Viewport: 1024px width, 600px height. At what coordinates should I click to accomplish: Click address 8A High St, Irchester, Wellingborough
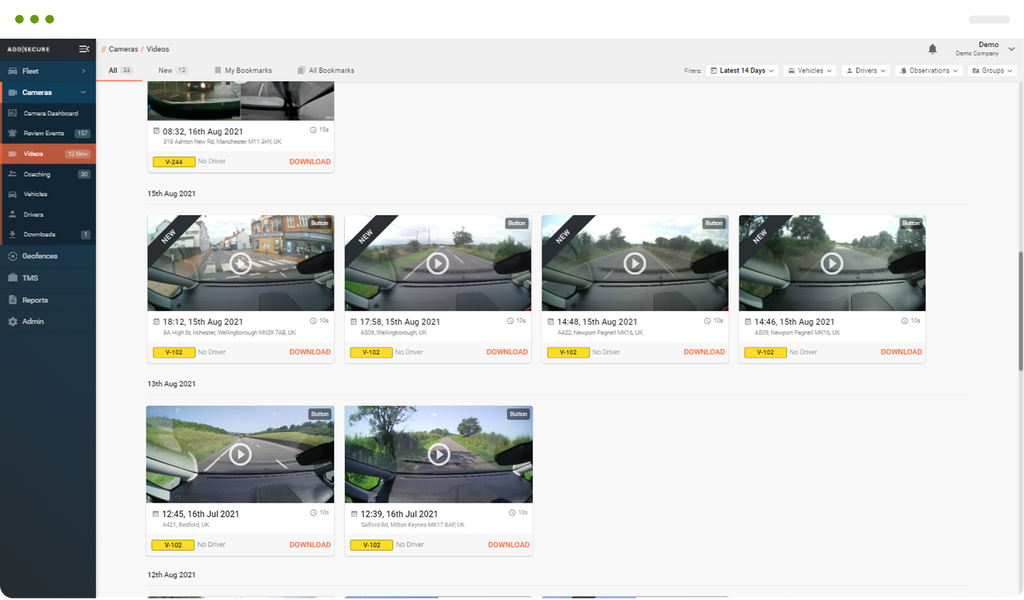(x=229, y=333)
